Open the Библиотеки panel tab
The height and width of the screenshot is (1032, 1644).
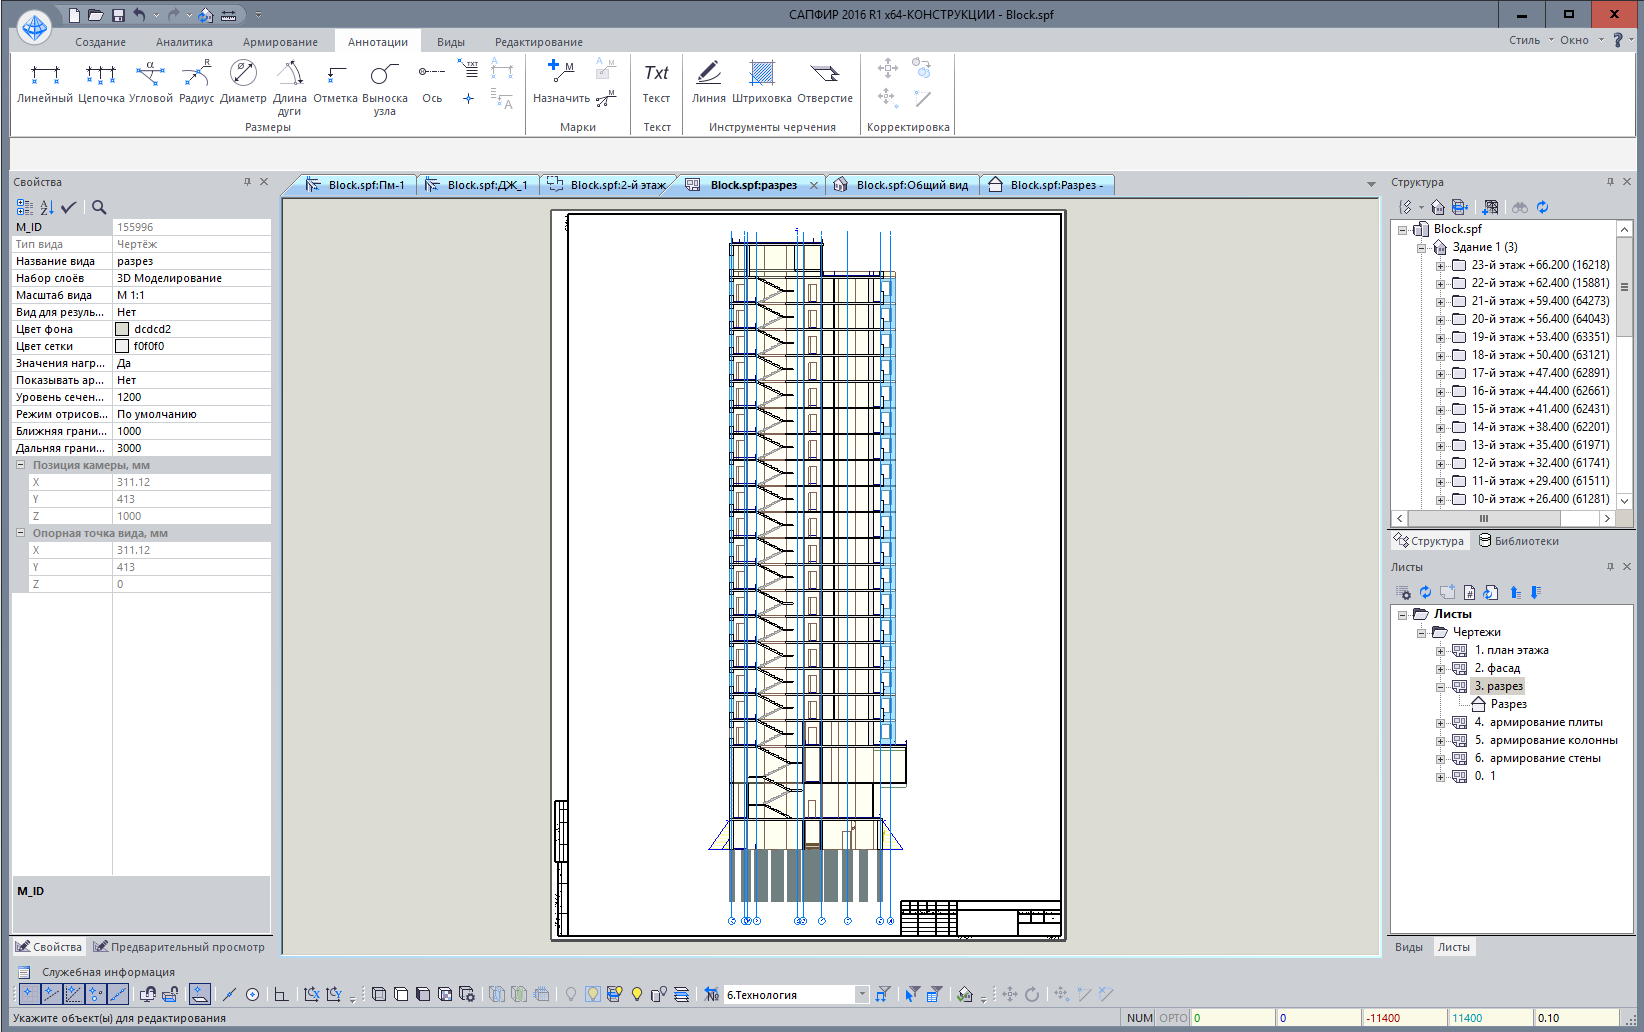coord(1518,541)
